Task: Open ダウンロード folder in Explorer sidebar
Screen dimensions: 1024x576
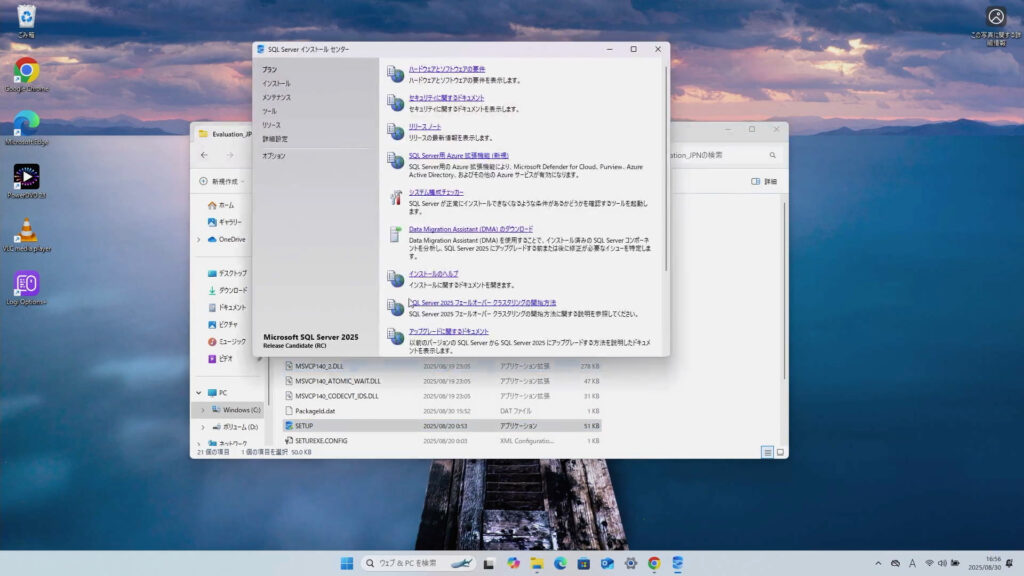Action: coord(227,290)
